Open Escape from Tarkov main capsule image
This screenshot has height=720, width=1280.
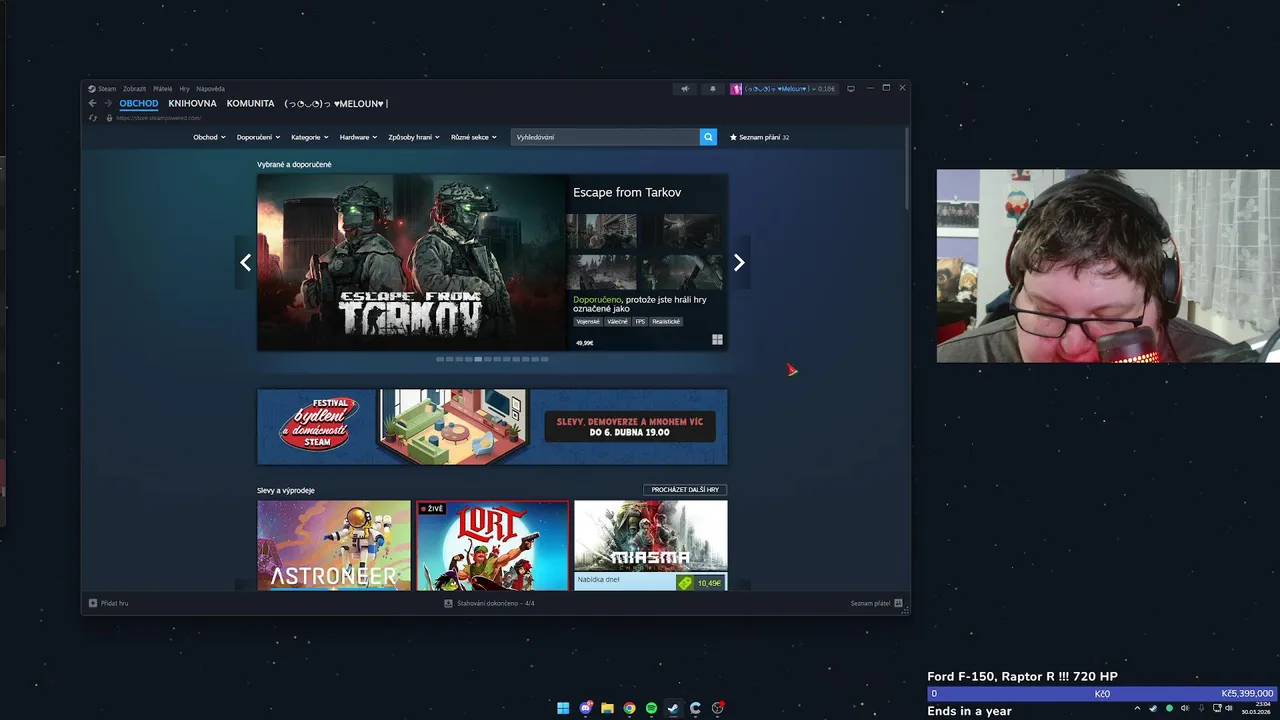tap(412, 262)
